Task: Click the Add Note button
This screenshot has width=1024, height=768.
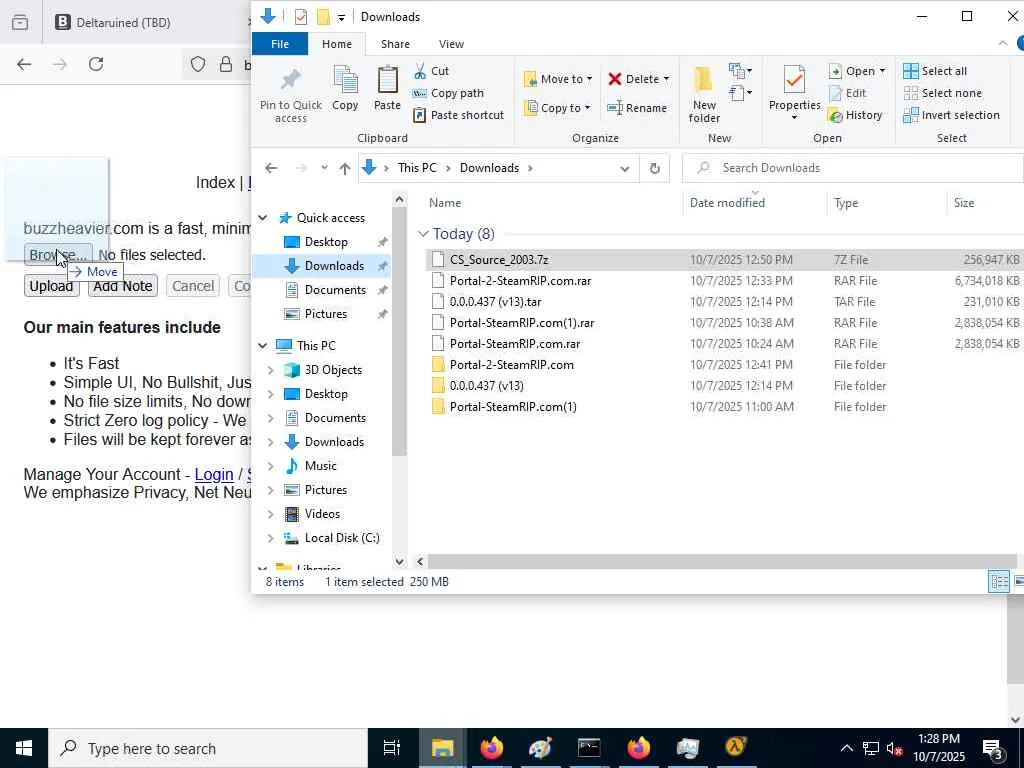Action: tap(123, 286)
